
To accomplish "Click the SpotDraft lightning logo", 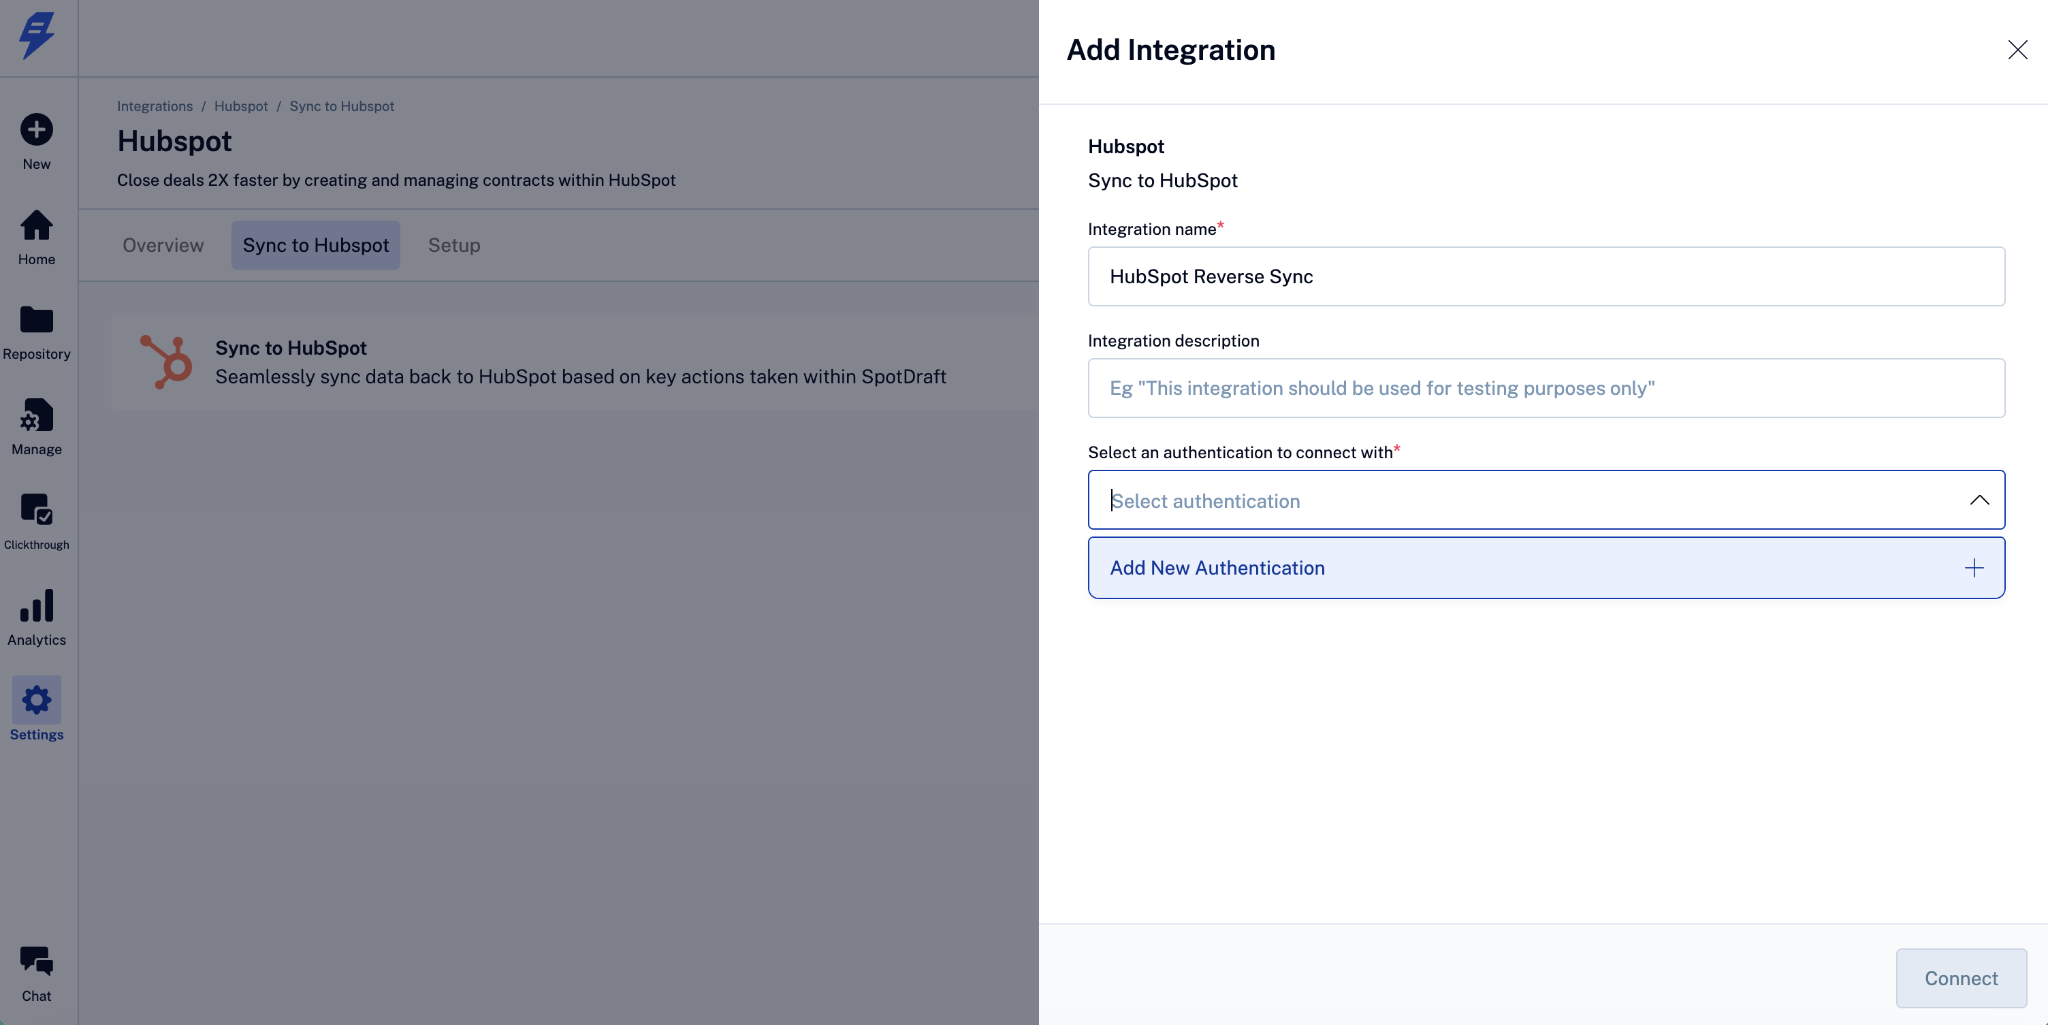I will point(37,36).
